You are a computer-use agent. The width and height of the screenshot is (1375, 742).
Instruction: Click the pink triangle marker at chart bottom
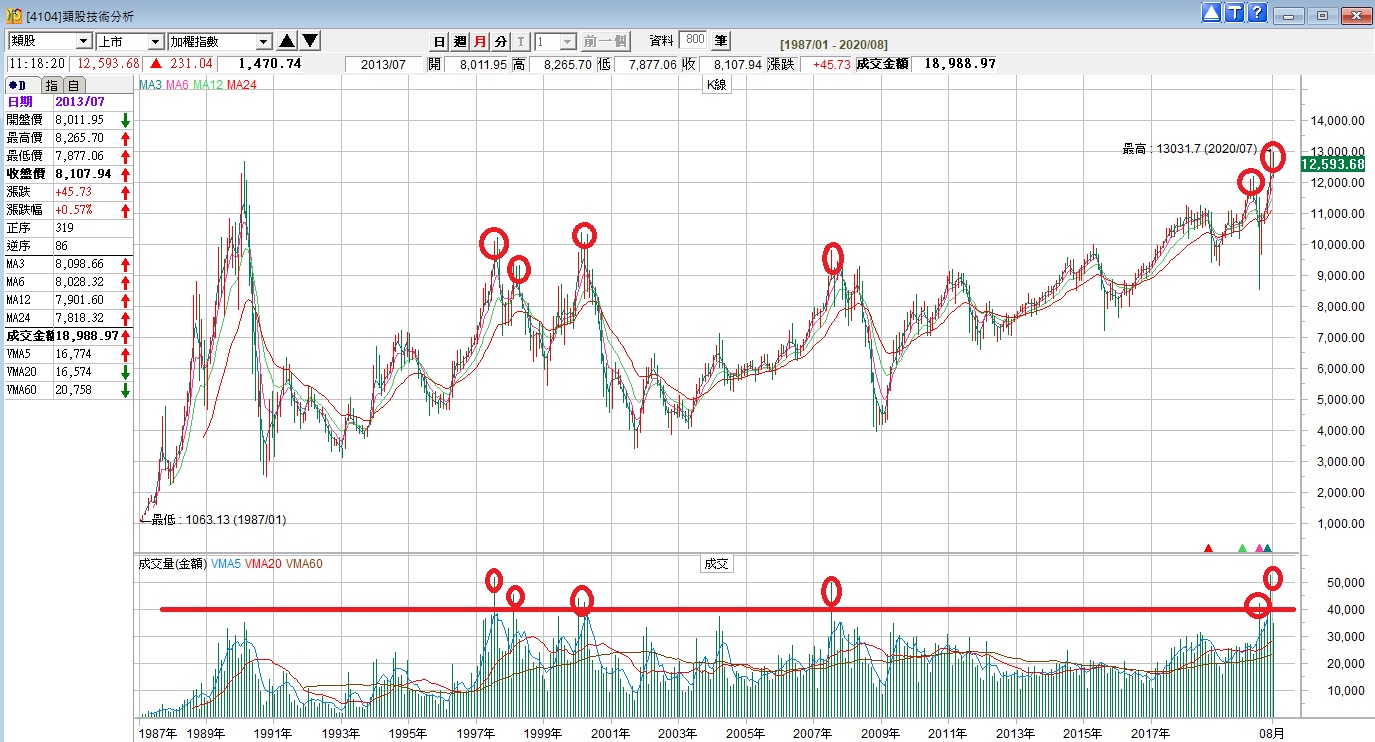pyautogui.click(x=1258, y=548)
